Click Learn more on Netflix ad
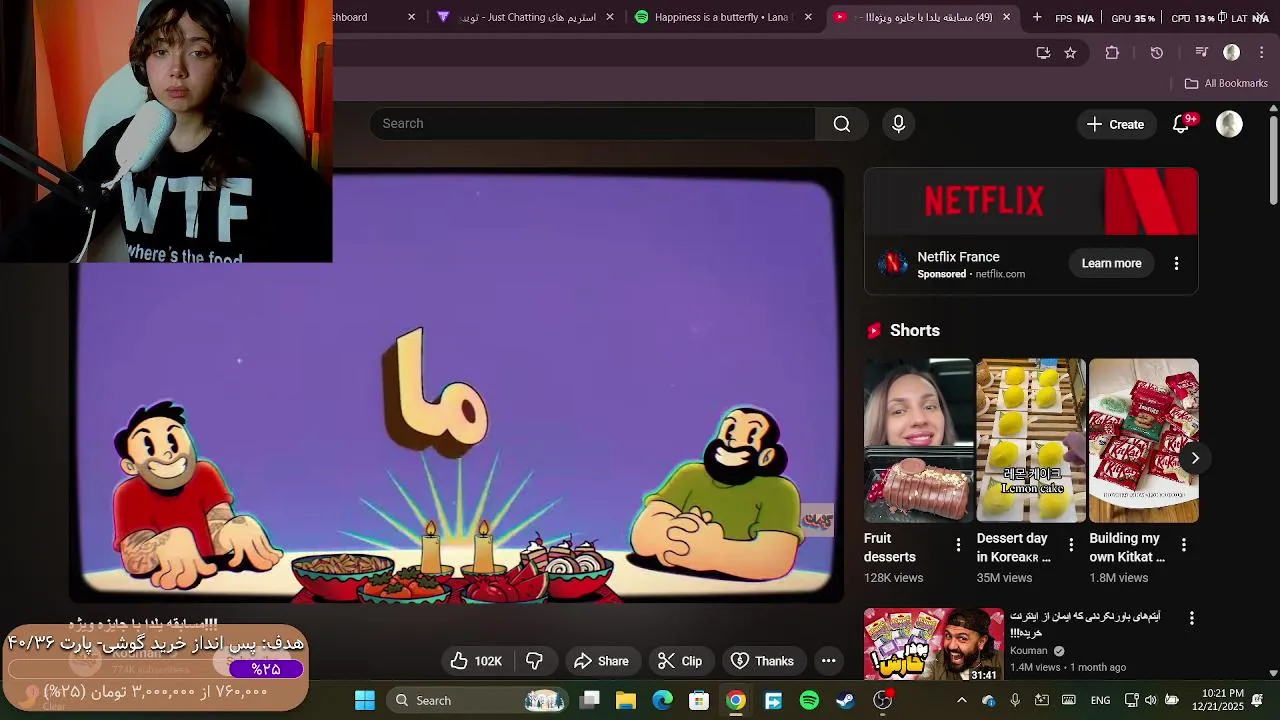 (1111, 264)
